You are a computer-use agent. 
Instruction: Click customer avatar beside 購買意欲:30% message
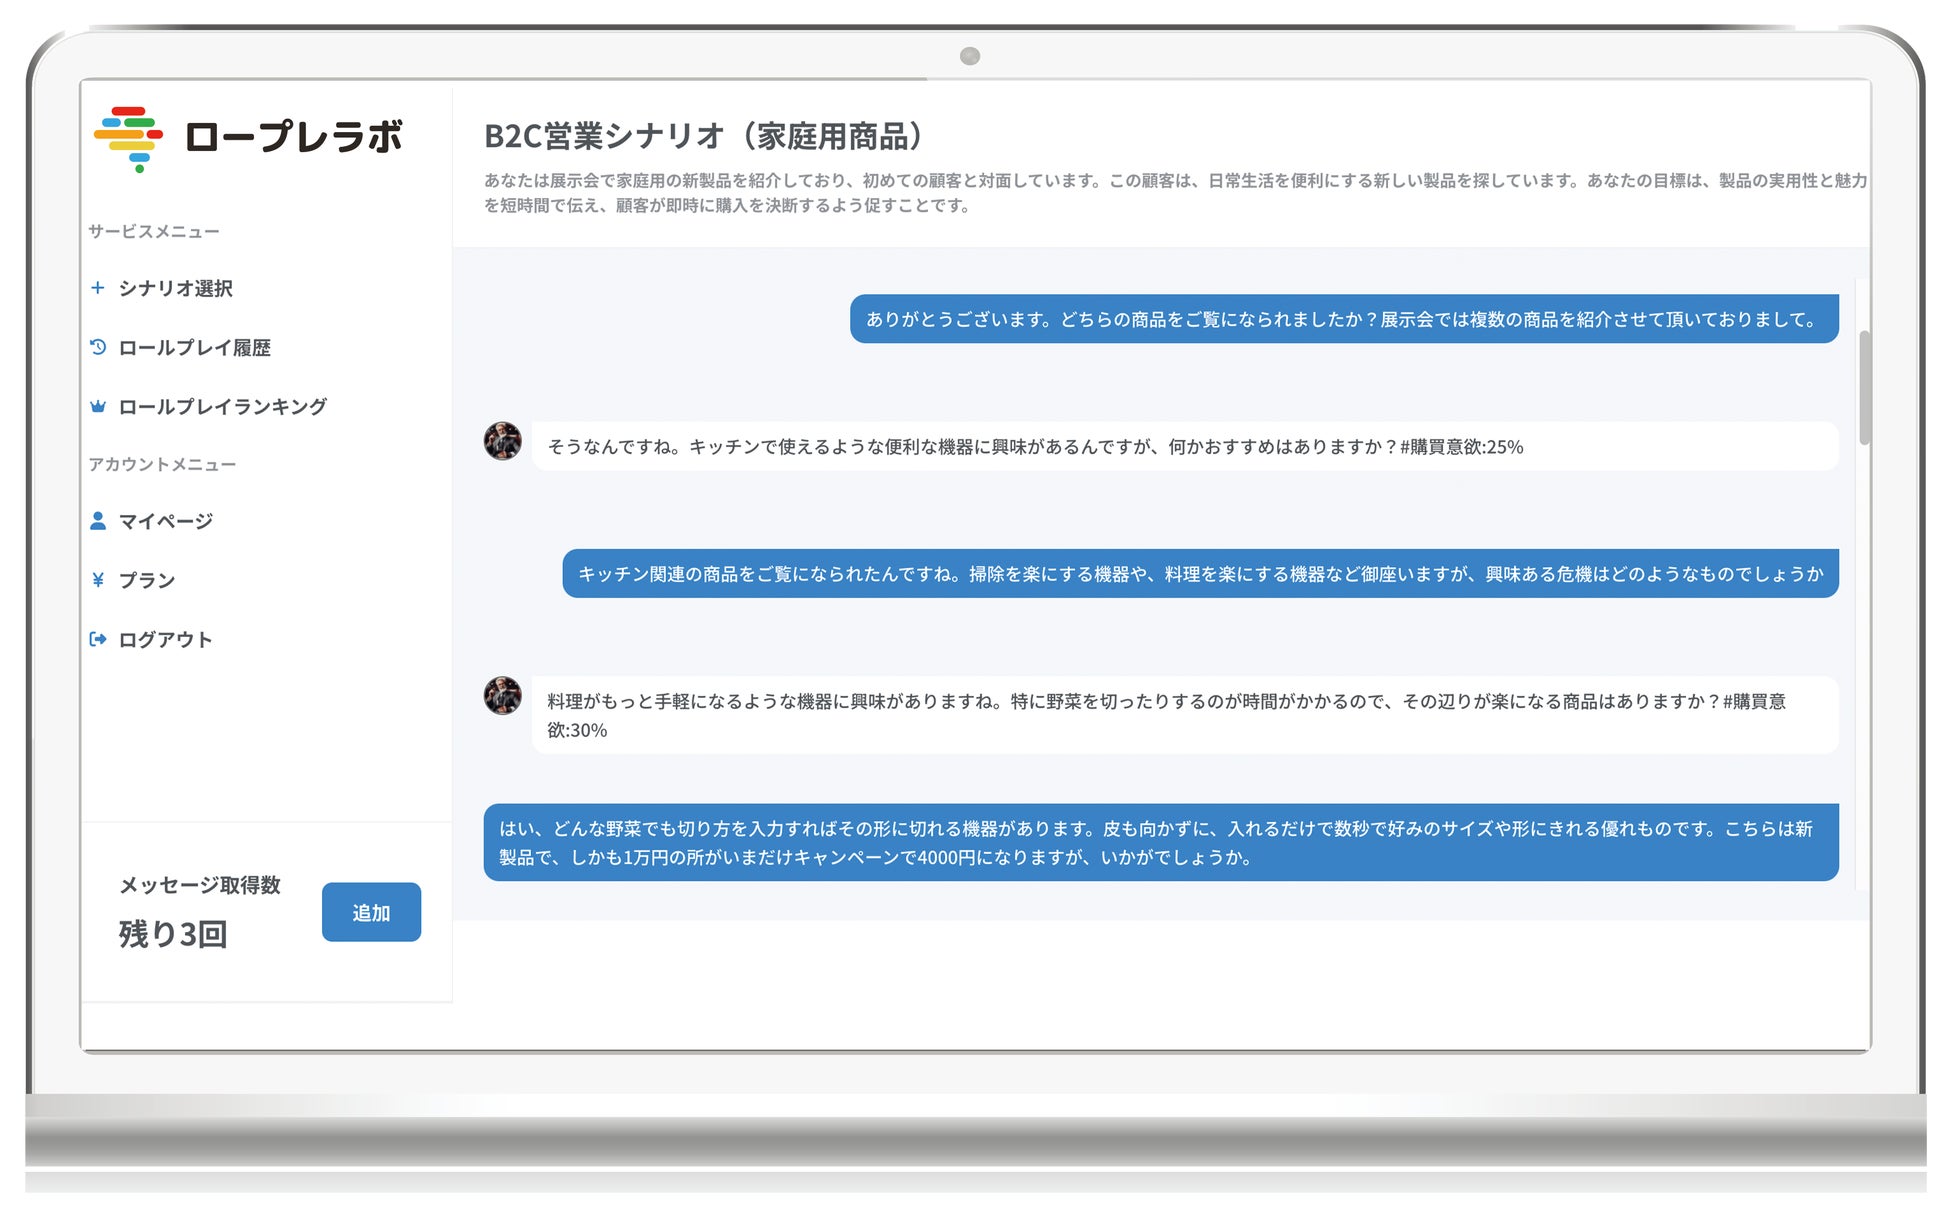(x=502, y=696)
